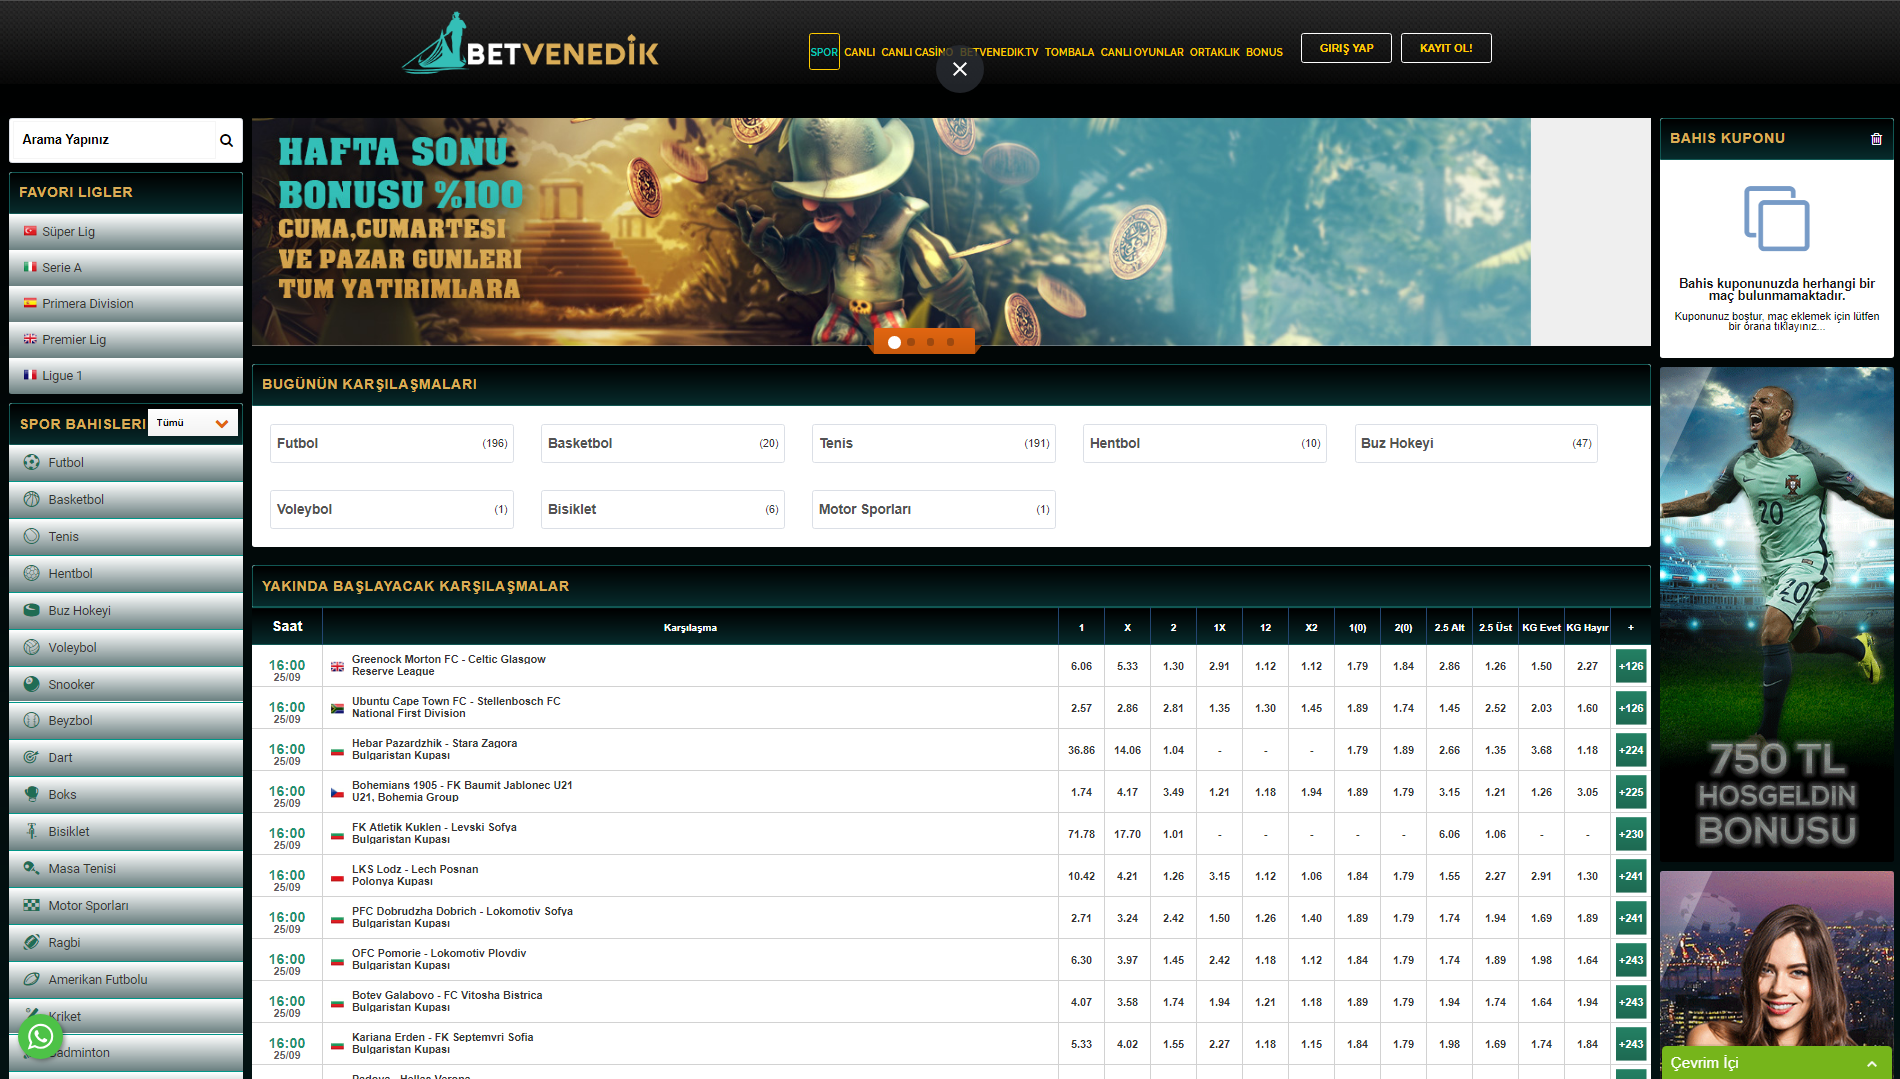Viewport: 1900px width, 1079px height.
Task: Clear bet slip with trash icon
Action: [x=1876, y=139]
